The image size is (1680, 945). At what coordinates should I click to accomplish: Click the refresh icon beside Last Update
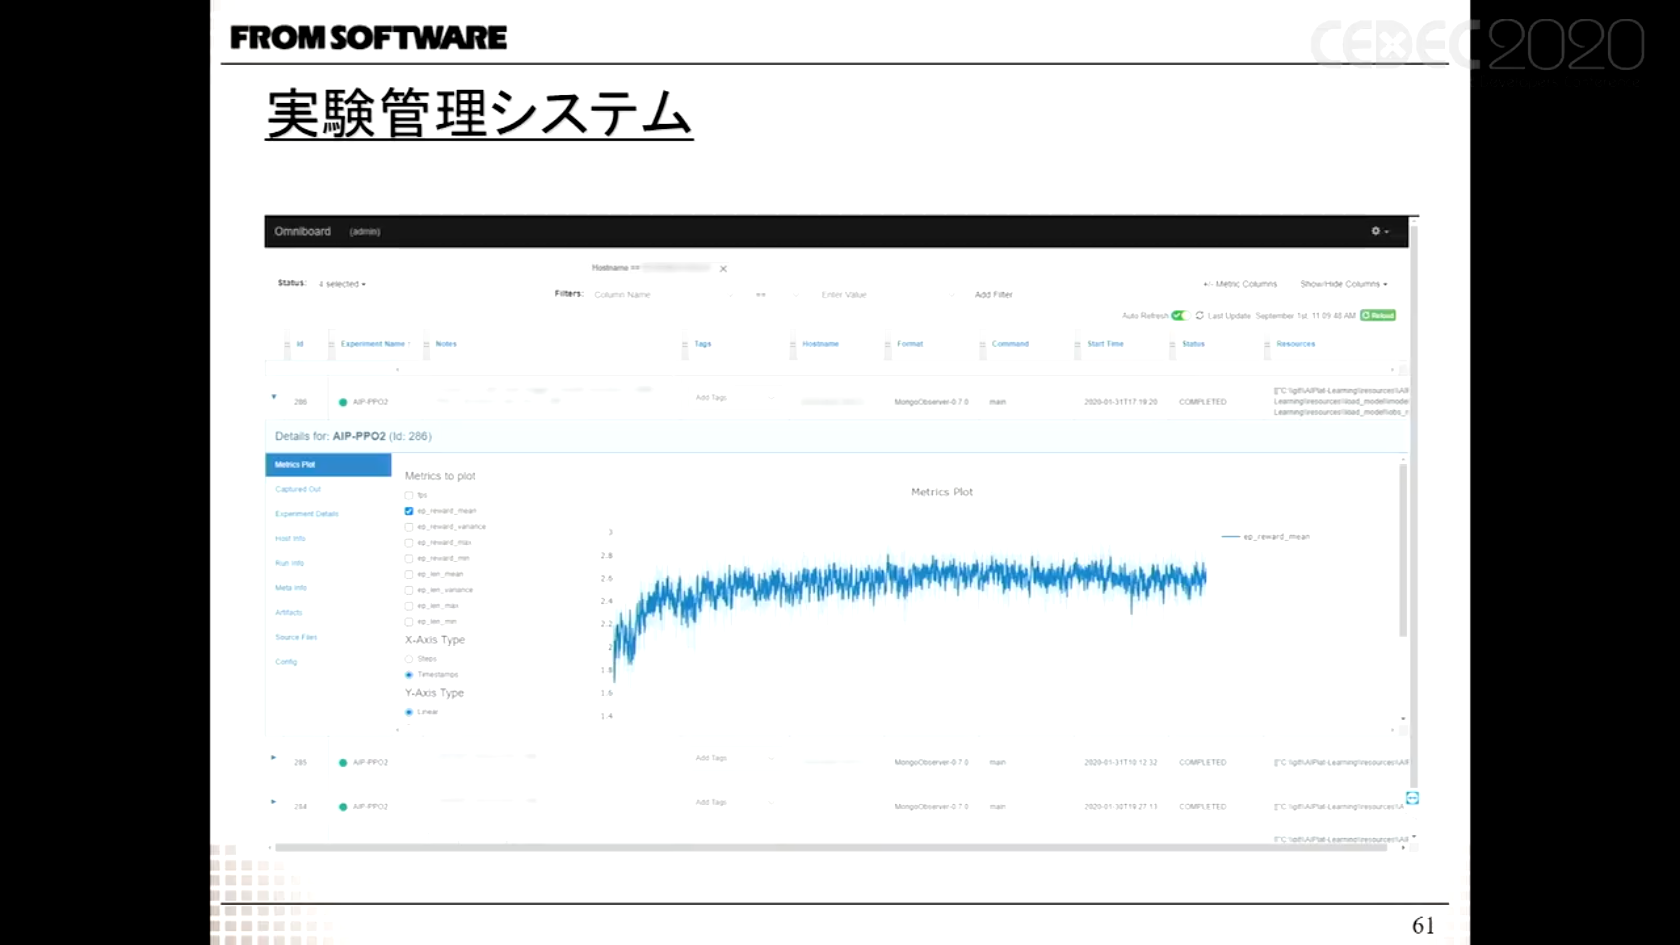pos(1199,316)
